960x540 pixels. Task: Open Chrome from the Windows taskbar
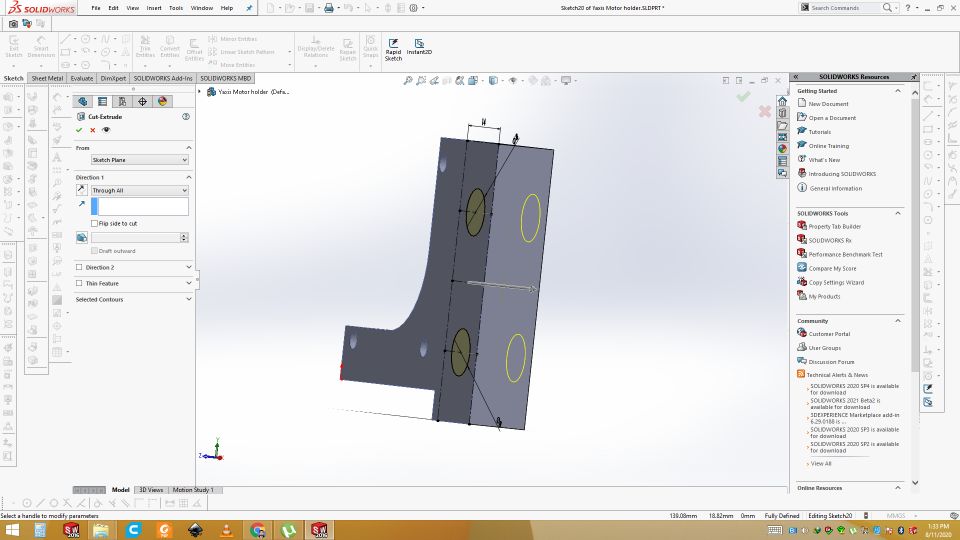coord(258,530)
